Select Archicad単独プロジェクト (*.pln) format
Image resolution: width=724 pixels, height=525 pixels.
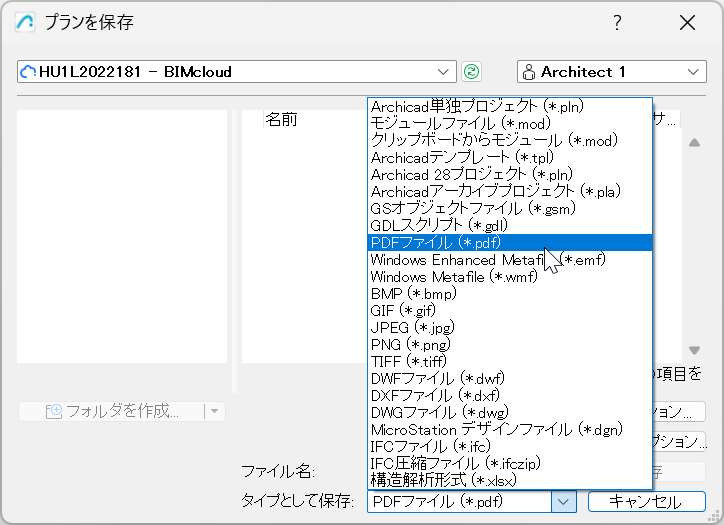510,107
